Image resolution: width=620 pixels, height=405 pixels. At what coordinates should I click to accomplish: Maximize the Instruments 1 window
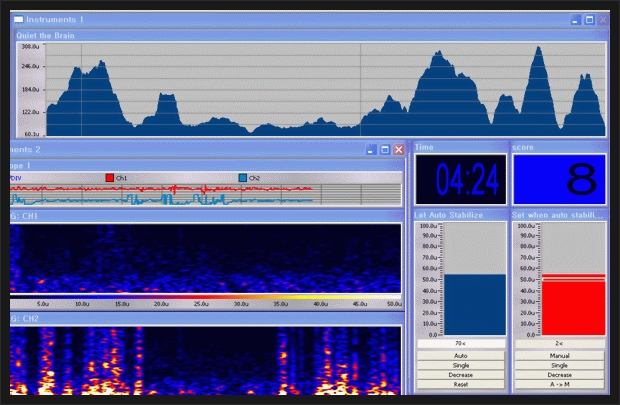coord(590,20)
